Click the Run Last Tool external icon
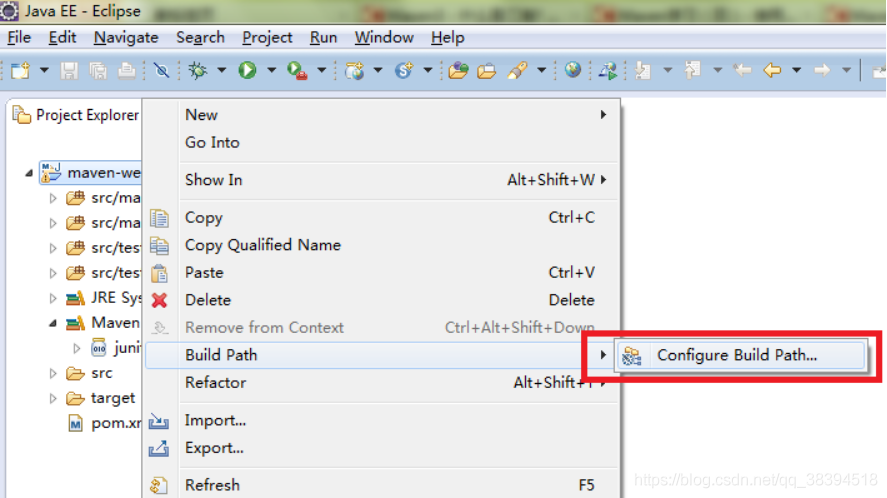Viewport: 887px width, 498px height. (x=297, y=71)
